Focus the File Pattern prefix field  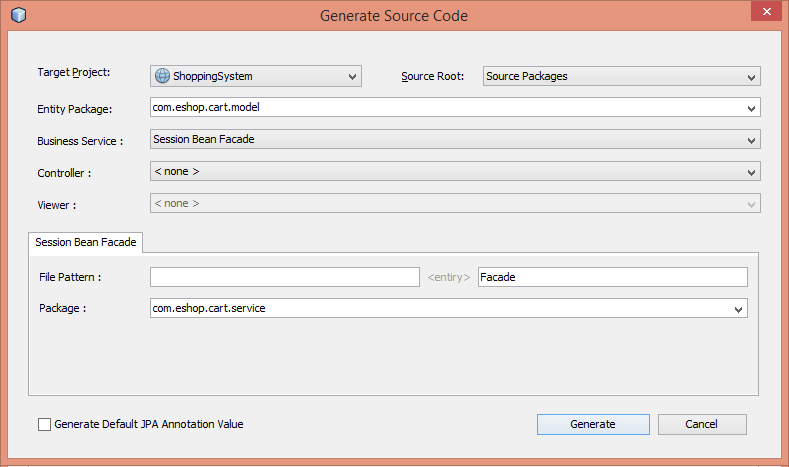(284, 277)
